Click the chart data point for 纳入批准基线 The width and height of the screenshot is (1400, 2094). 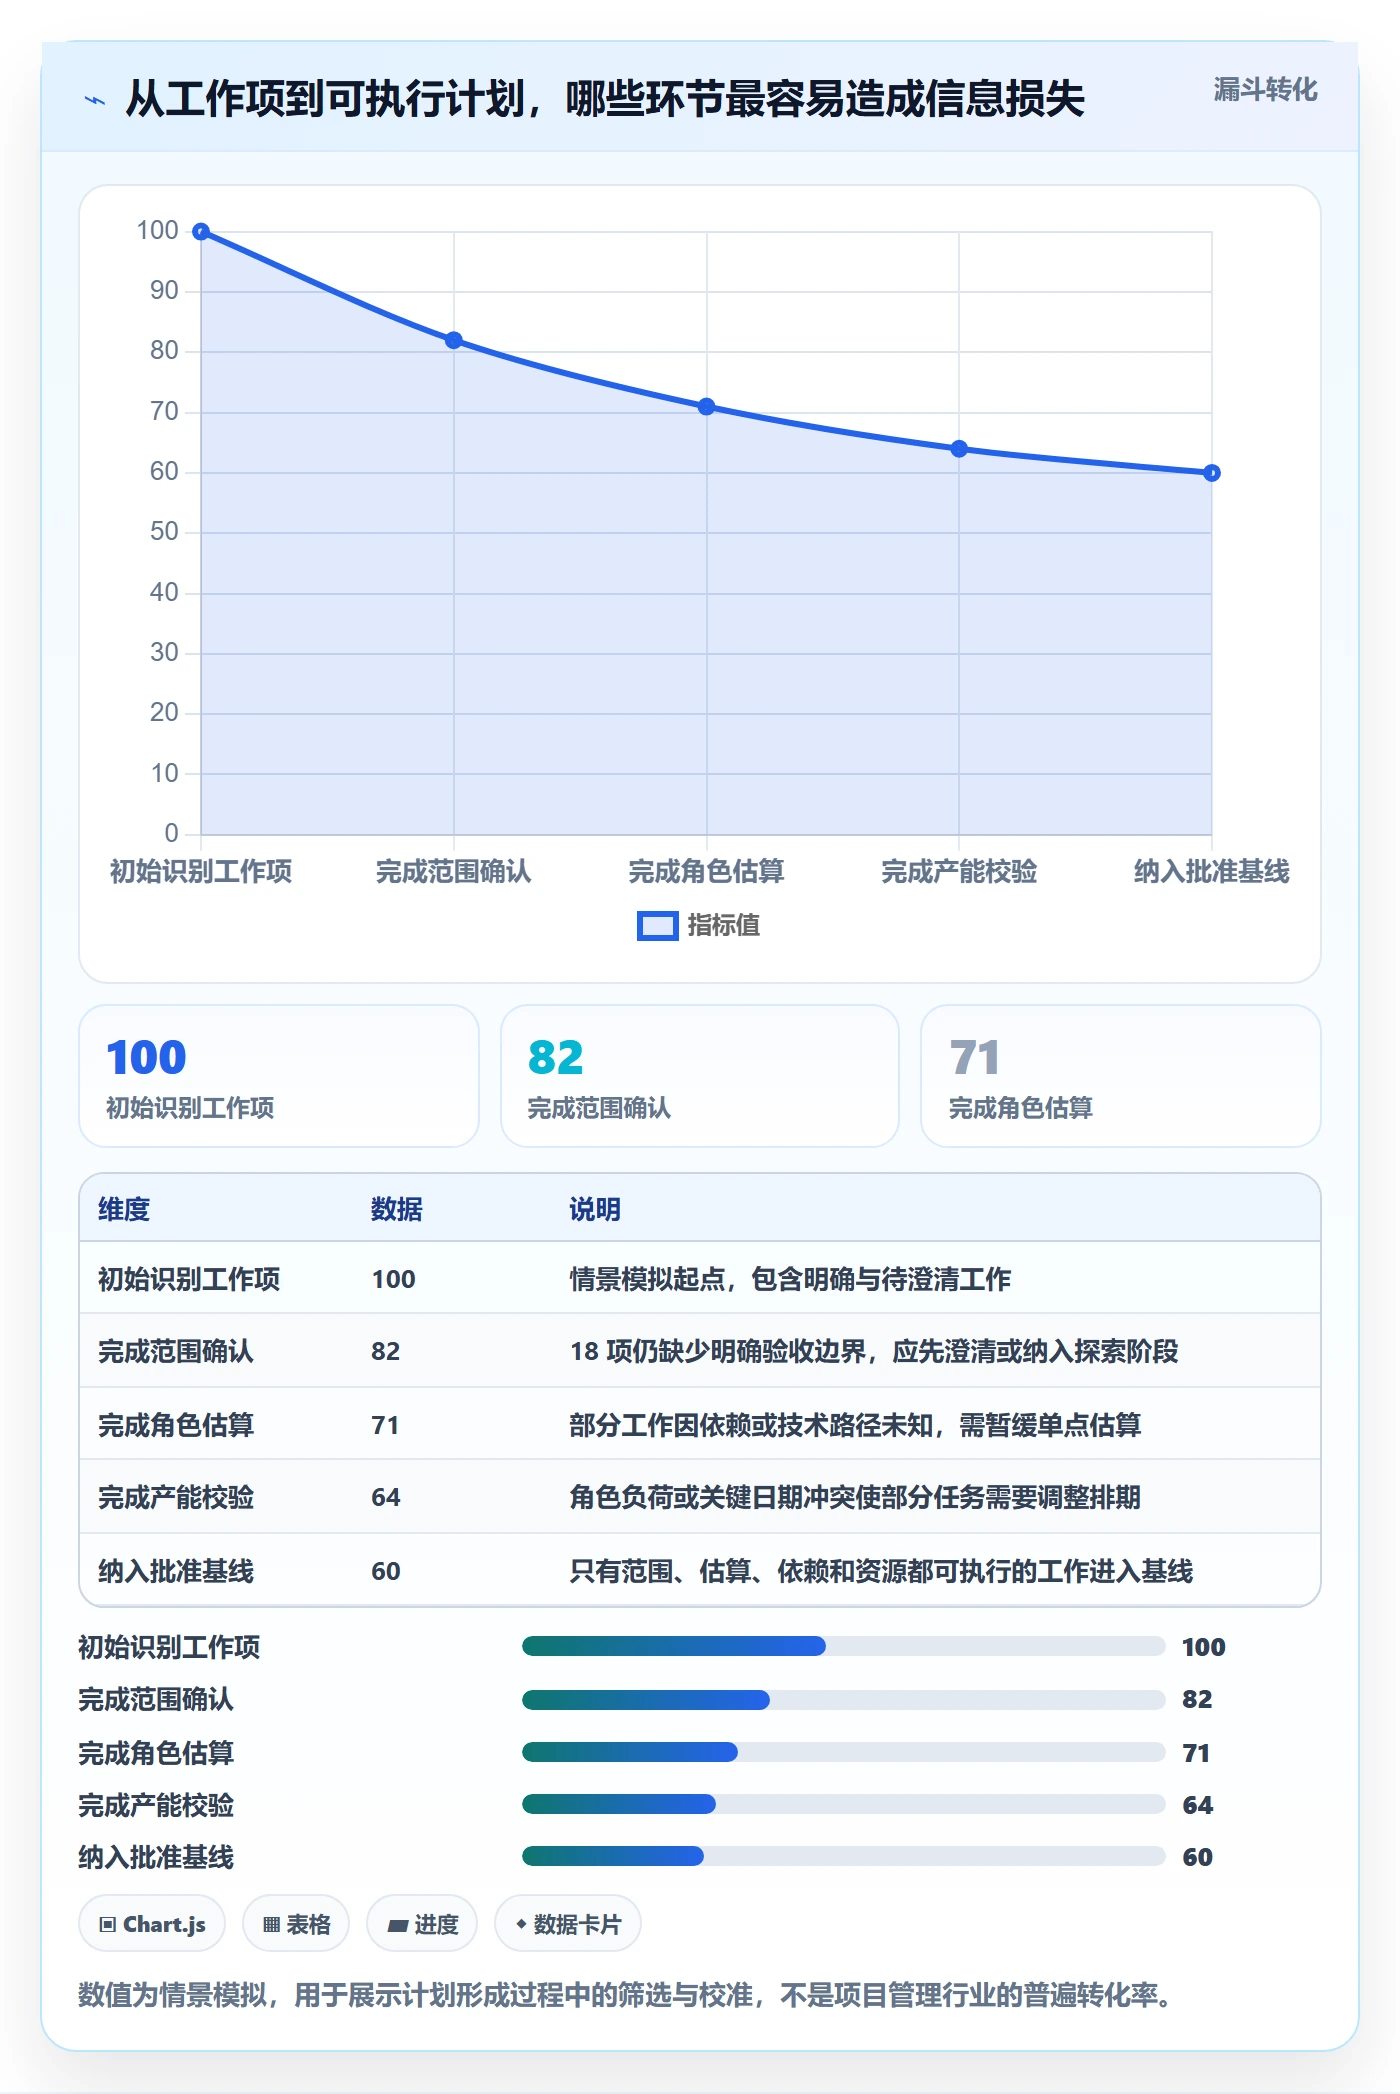pyautogui.click(x=1212, y=473)
